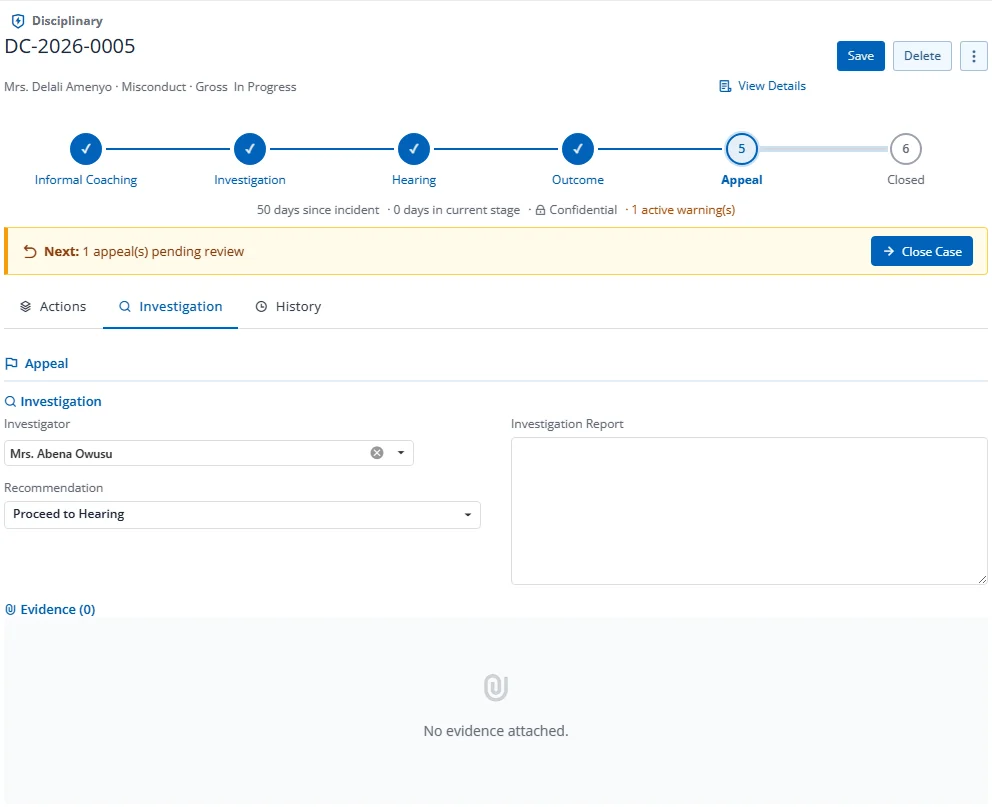Click the Investigator field showing Mrs. Abena Owusu
The width and height of the screenshot is (992, 807).
[x=209, y=453]
